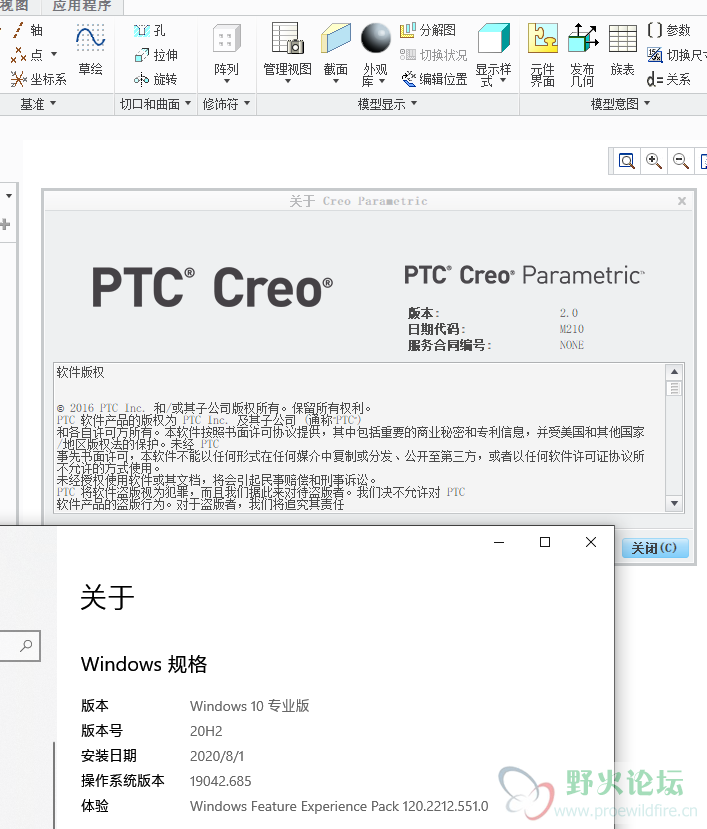Open Parameters (参数)

point(669,30)
